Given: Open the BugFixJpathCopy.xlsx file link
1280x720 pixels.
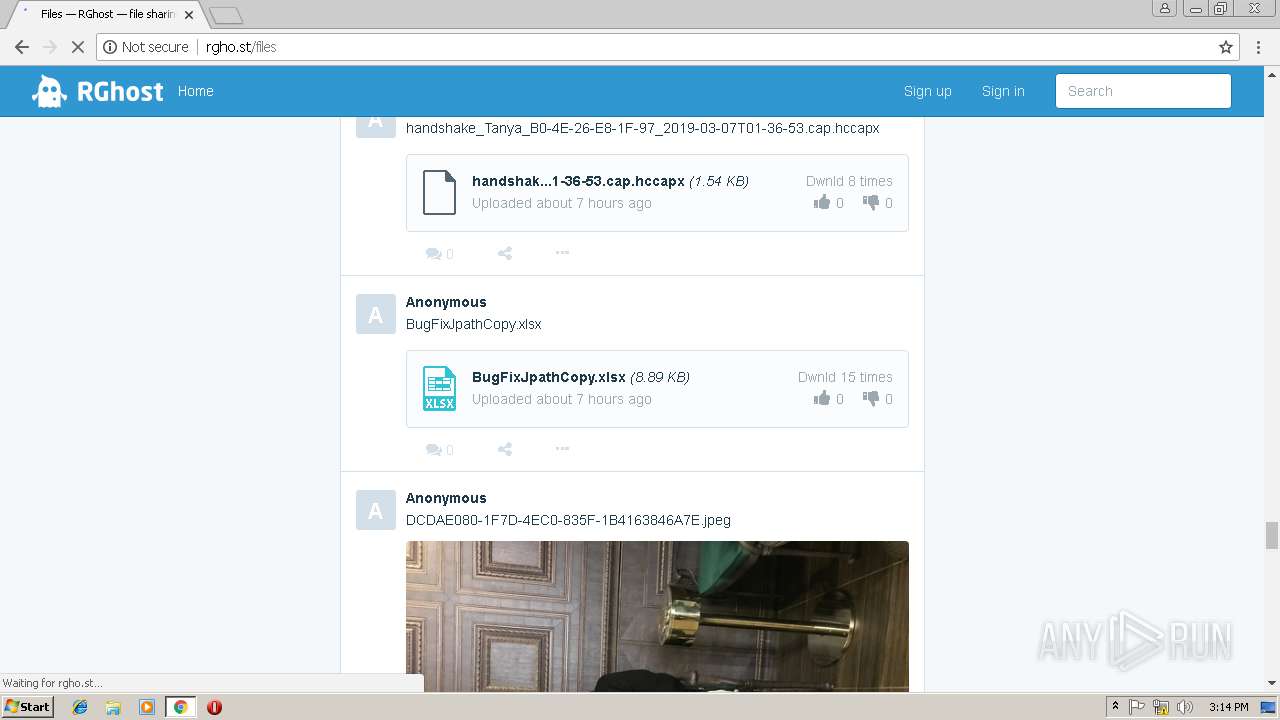Looking at the screenshot, I should (x=549, y=377).
